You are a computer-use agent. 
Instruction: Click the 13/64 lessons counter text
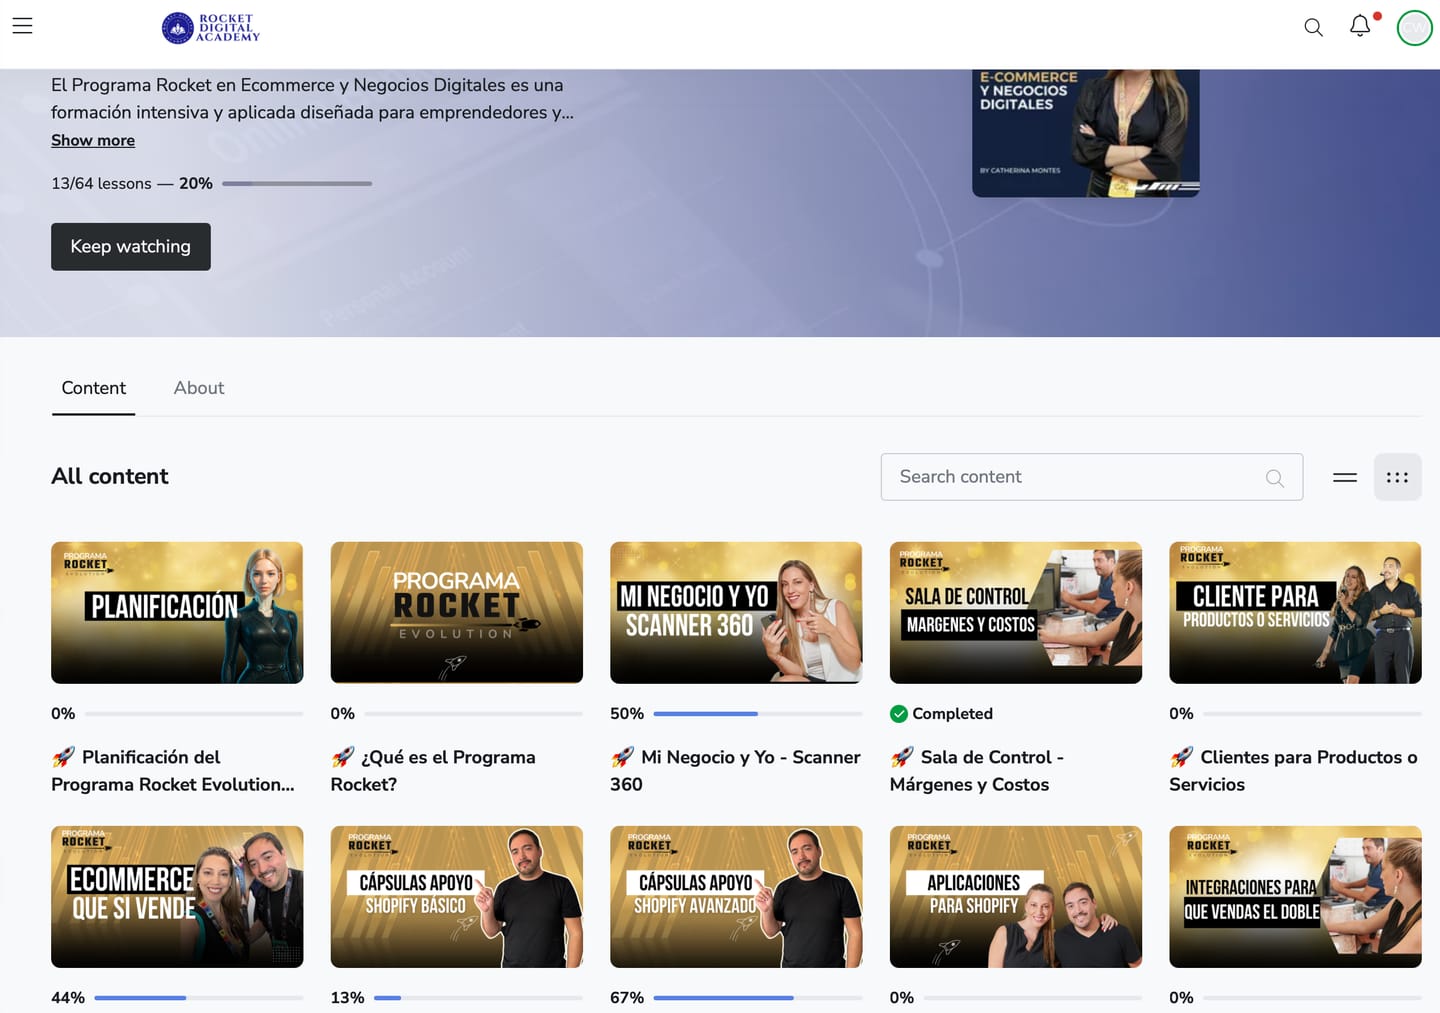point(101,184)
